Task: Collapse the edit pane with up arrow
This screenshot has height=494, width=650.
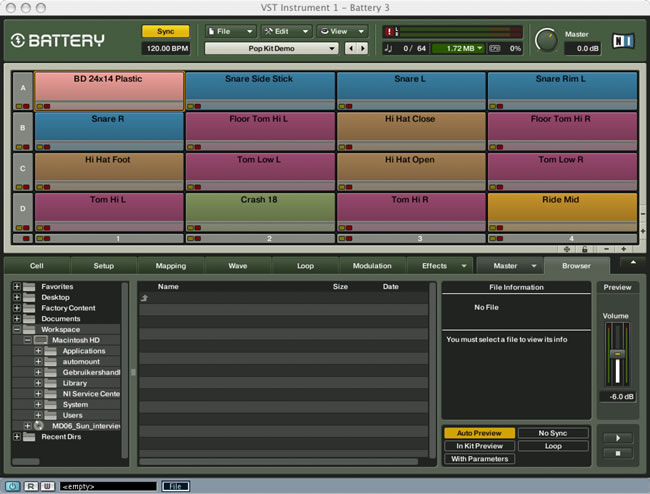Action: pos(633,262)
